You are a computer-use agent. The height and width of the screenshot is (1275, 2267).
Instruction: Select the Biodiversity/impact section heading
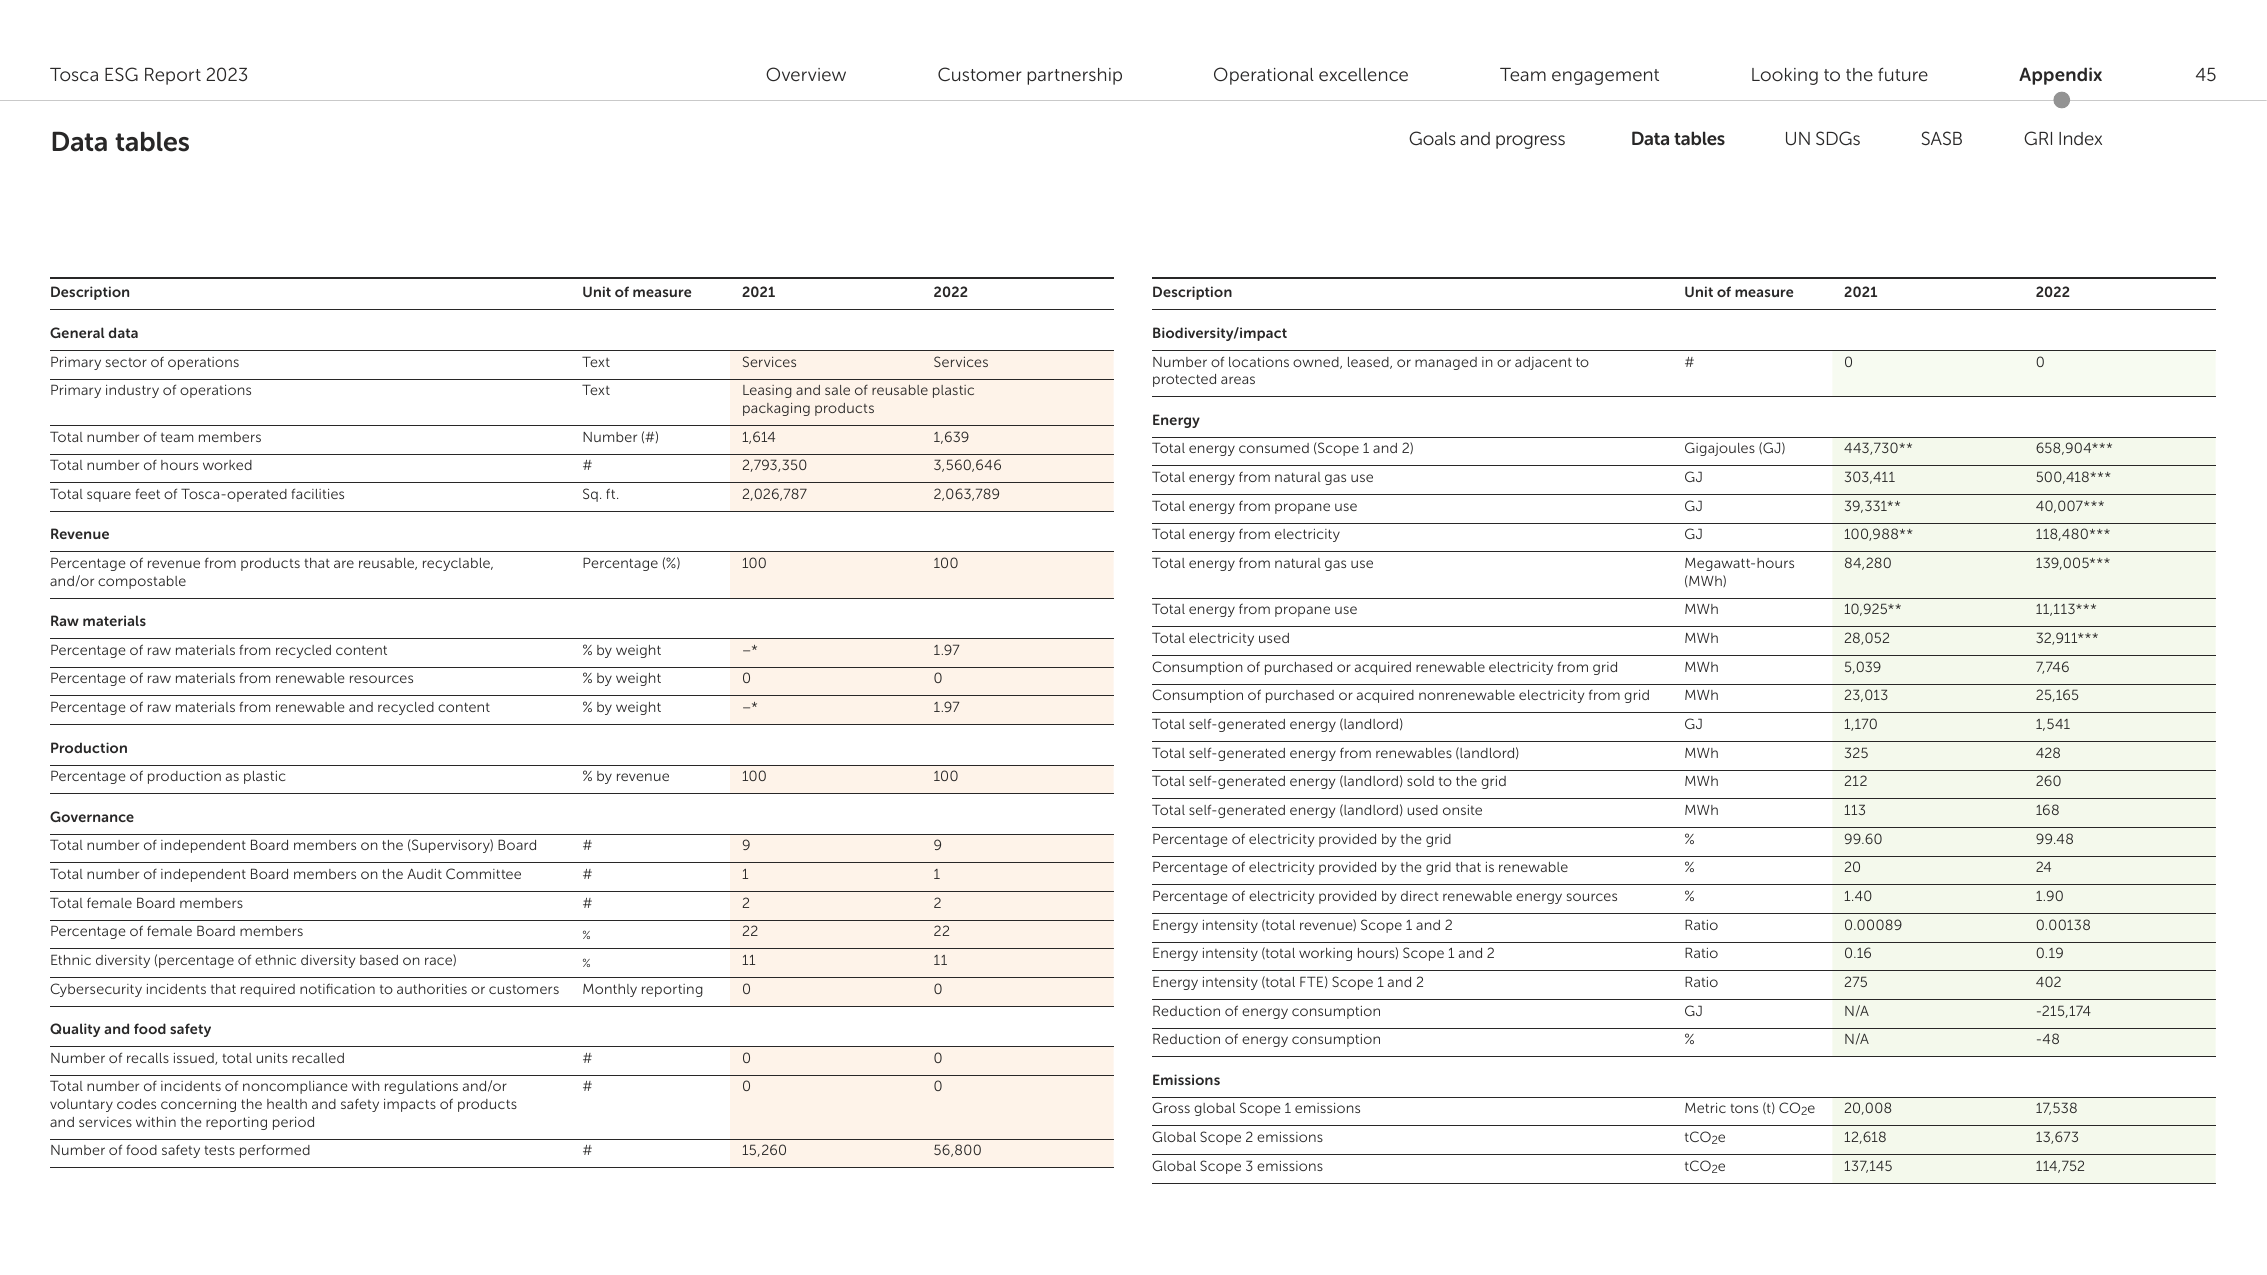[x=1219, y=333]
